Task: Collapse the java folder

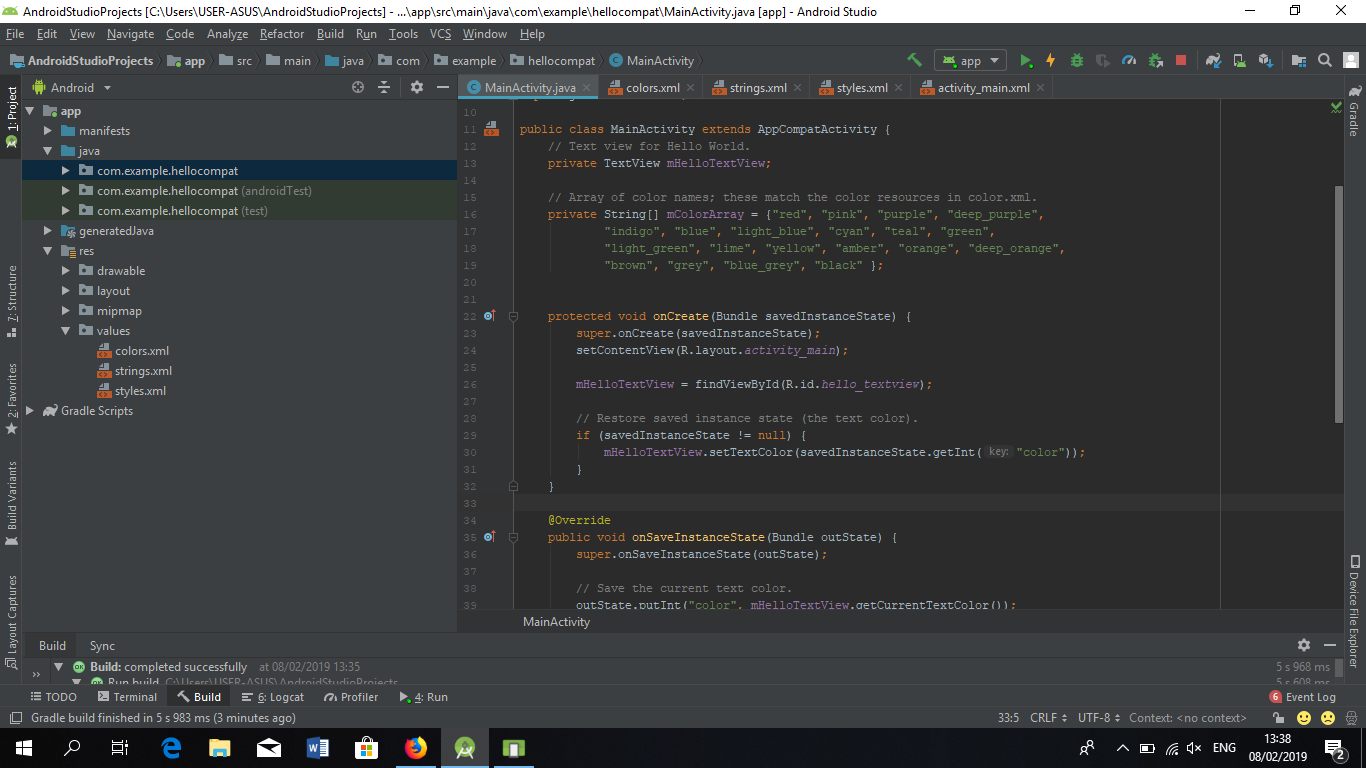Action: pos(48,151)
